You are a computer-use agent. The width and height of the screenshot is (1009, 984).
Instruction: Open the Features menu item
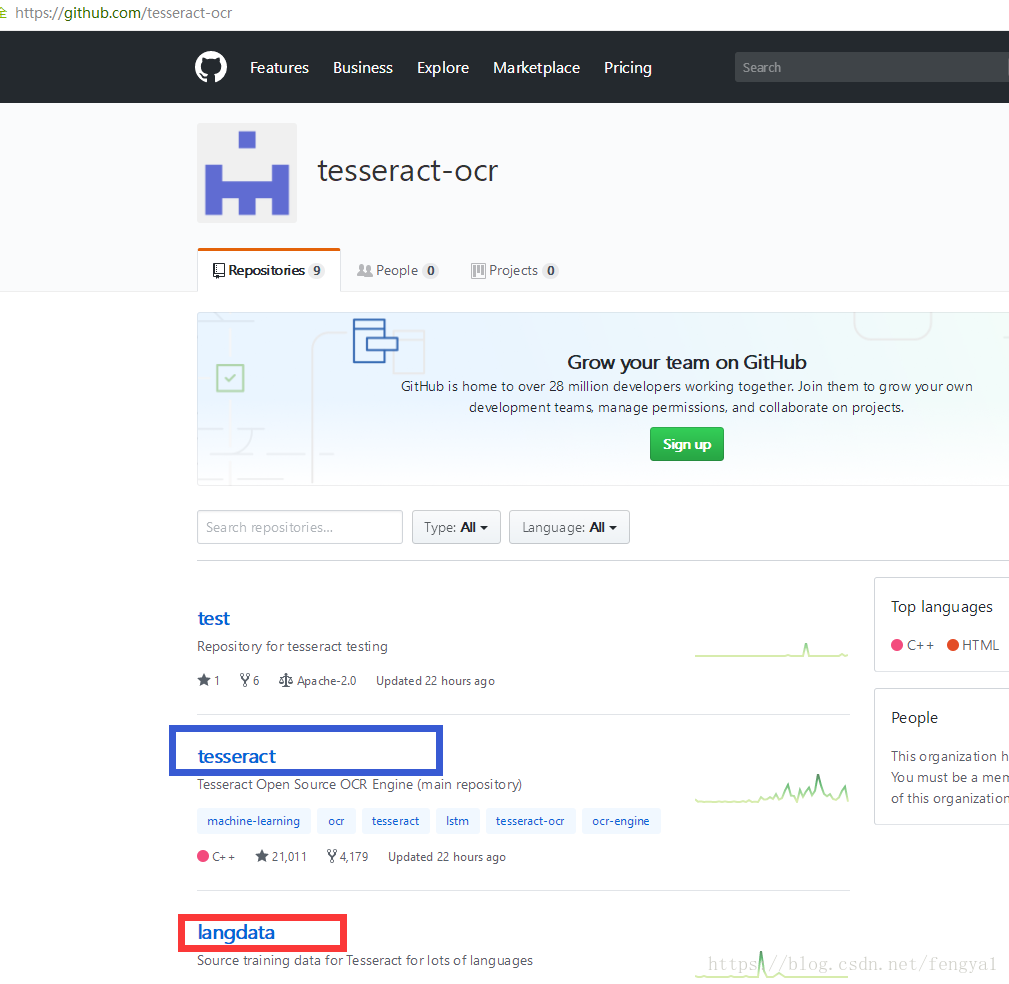[x=279, y=68]
